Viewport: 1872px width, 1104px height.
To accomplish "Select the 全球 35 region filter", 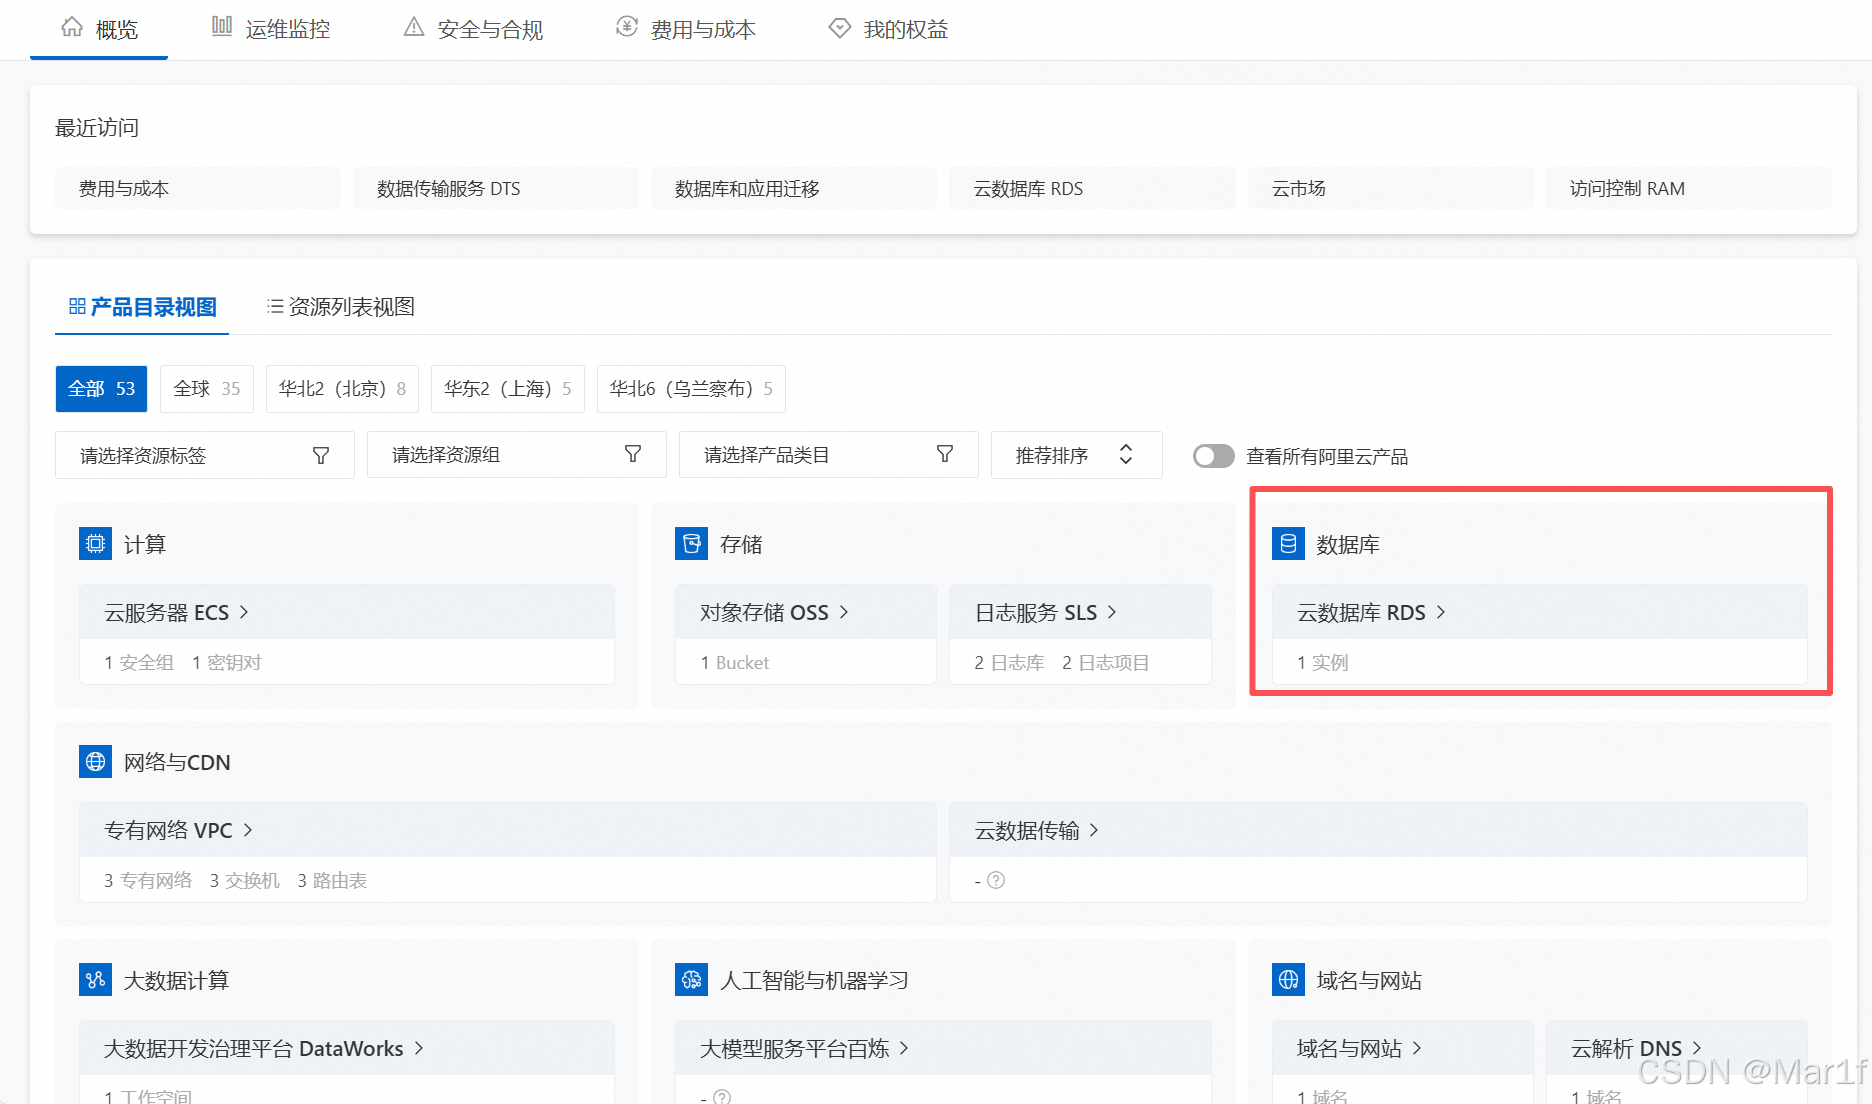I will (x=207, y=389).
